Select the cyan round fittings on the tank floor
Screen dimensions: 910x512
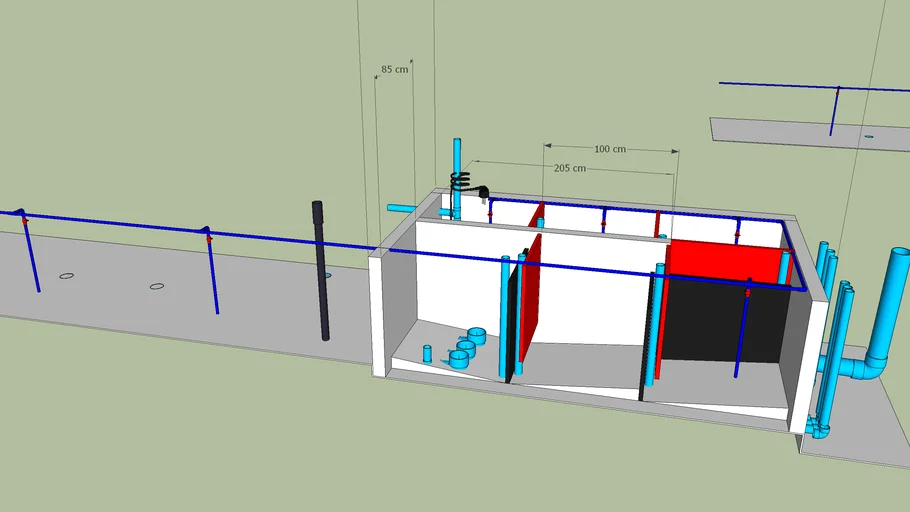[466, 348]
